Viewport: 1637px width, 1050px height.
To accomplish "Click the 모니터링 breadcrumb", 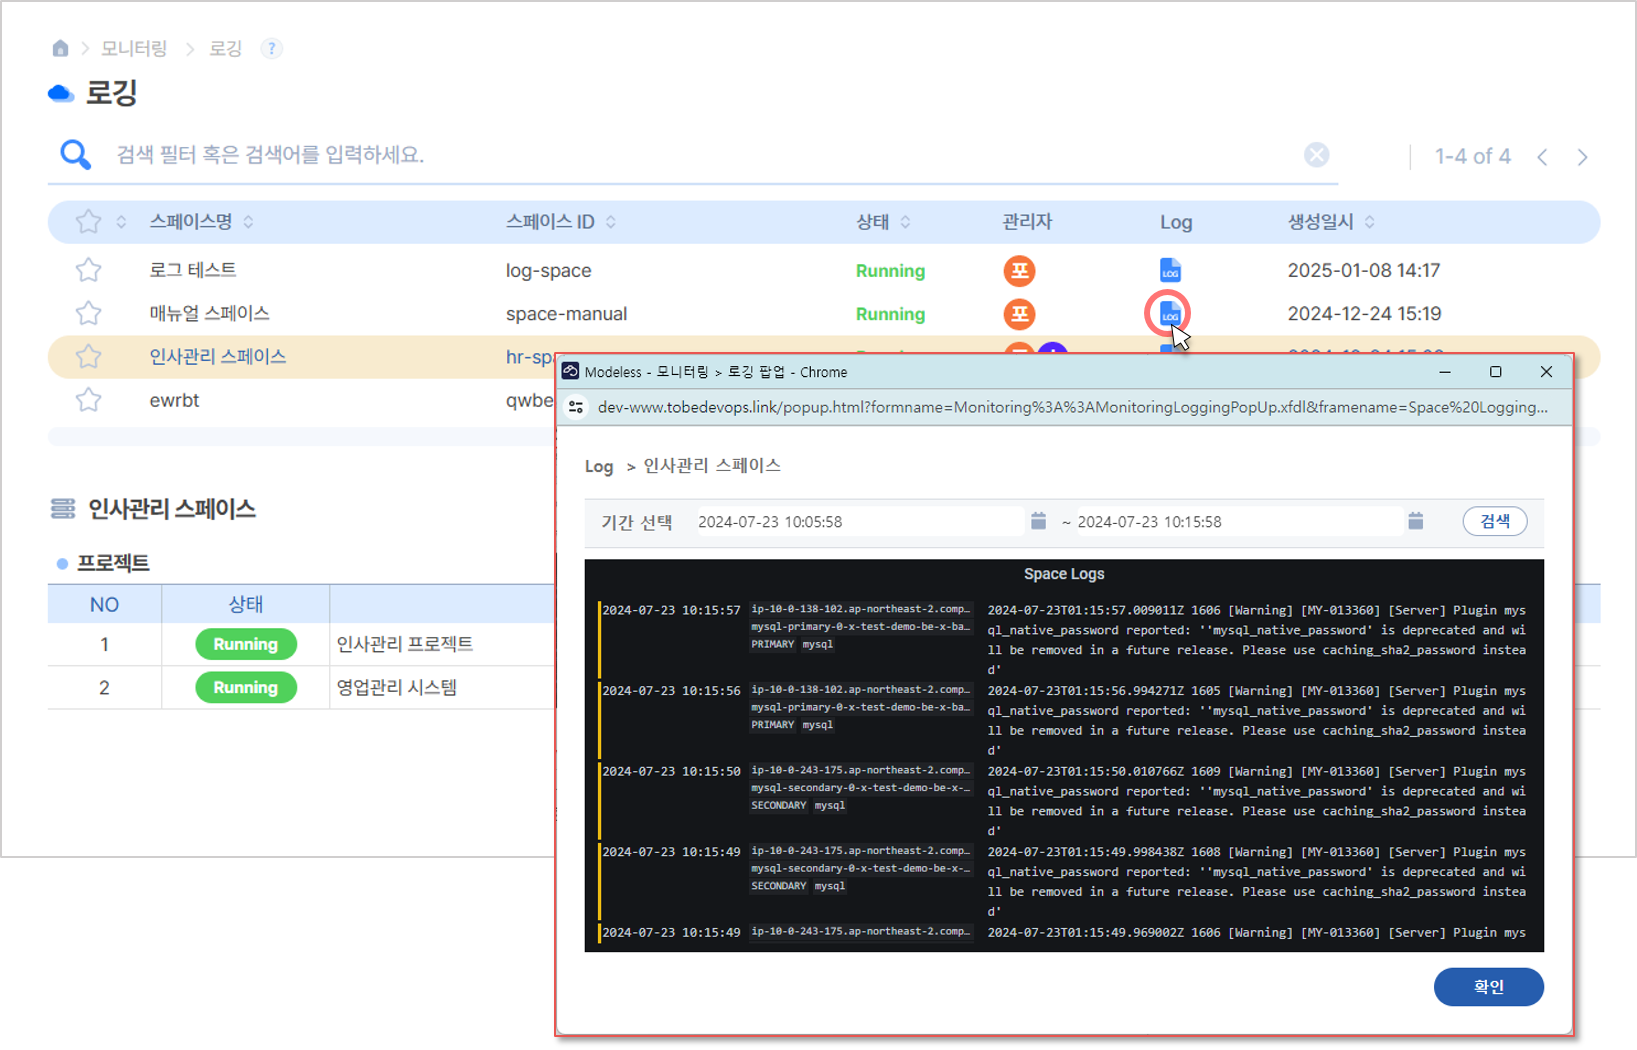I will click(134, 48).
